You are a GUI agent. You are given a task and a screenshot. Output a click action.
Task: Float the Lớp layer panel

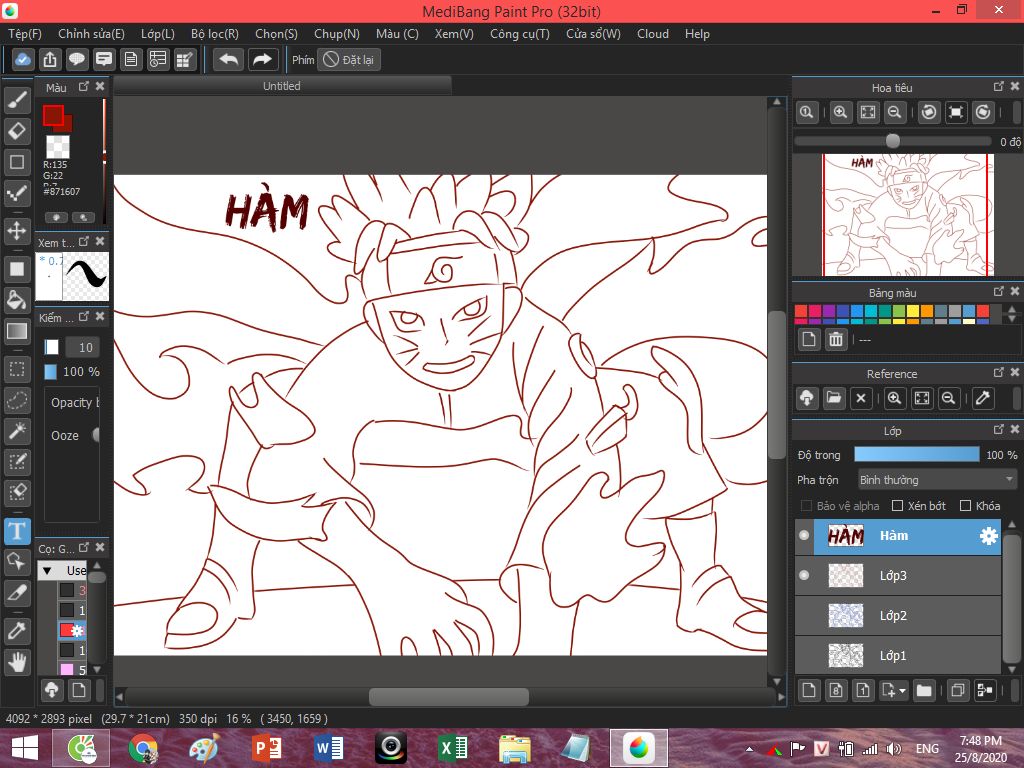point(998,429)
